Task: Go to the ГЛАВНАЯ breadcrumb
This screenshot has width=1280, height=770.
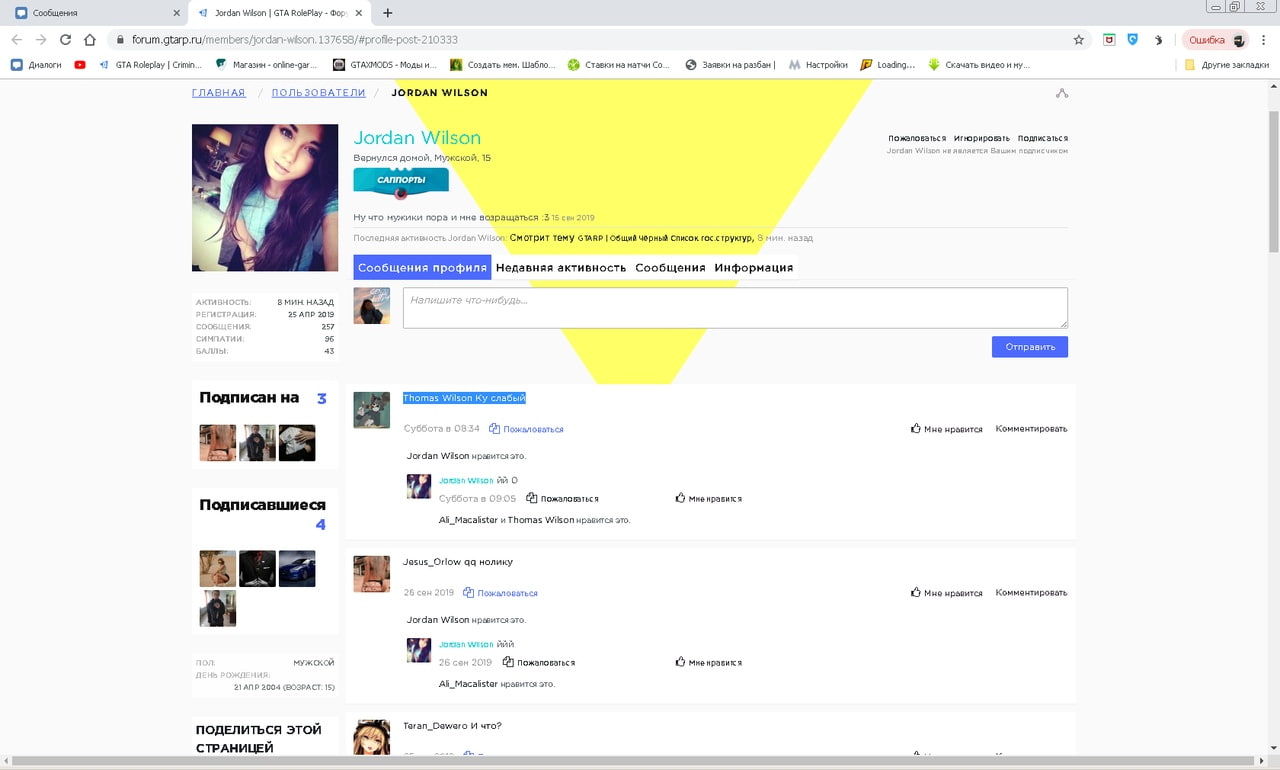Action: click(219, 93)
